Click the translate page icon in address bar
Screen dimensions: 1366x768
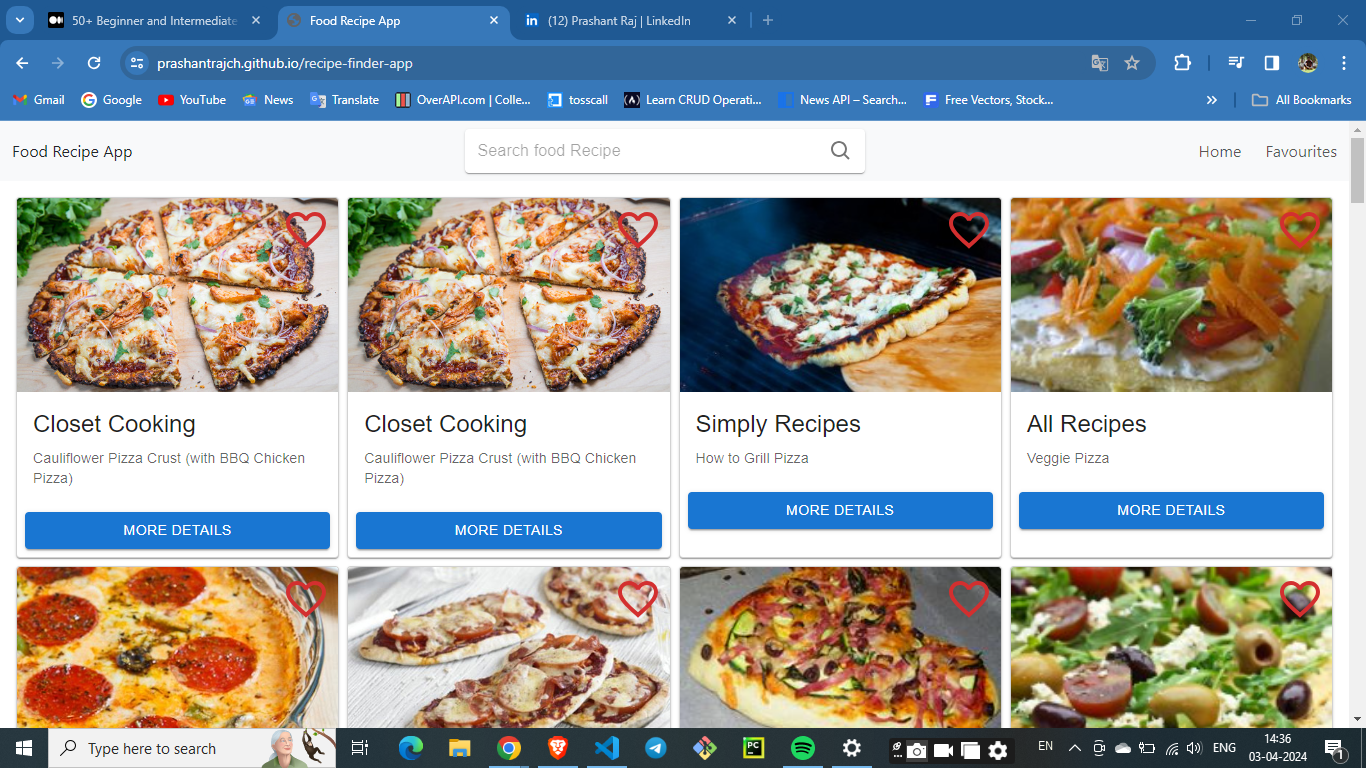point(1099,63)
